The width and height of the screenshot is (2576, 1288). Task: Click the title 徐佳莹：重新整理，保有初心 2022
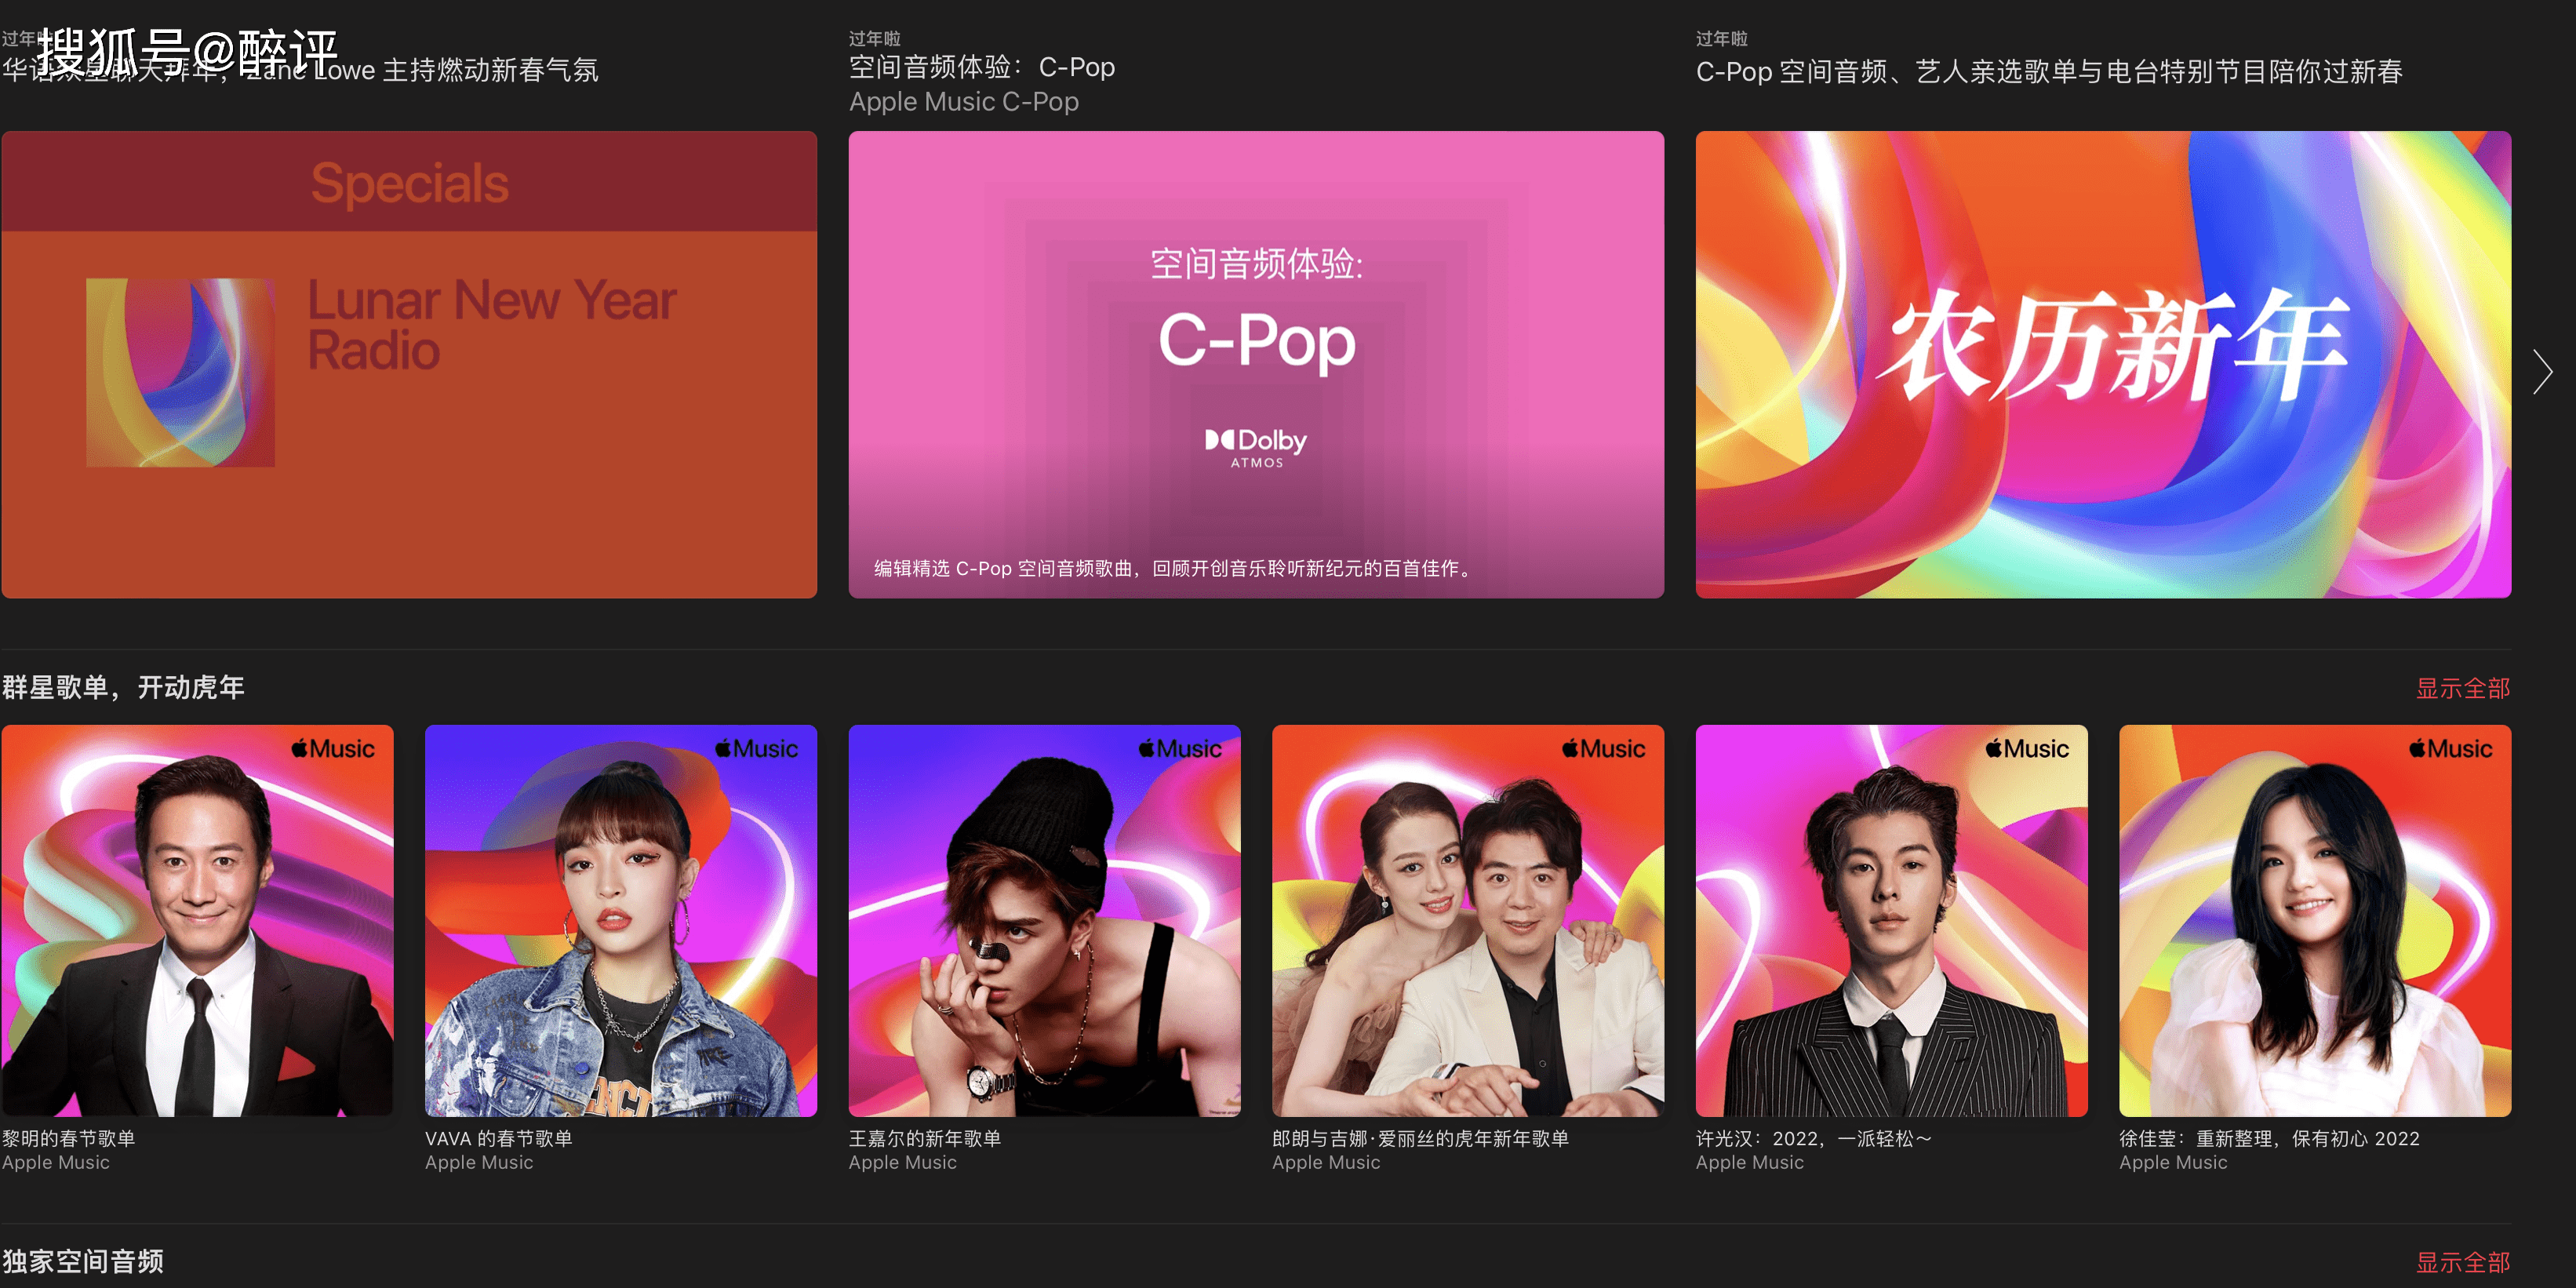pos(2269,1138)
